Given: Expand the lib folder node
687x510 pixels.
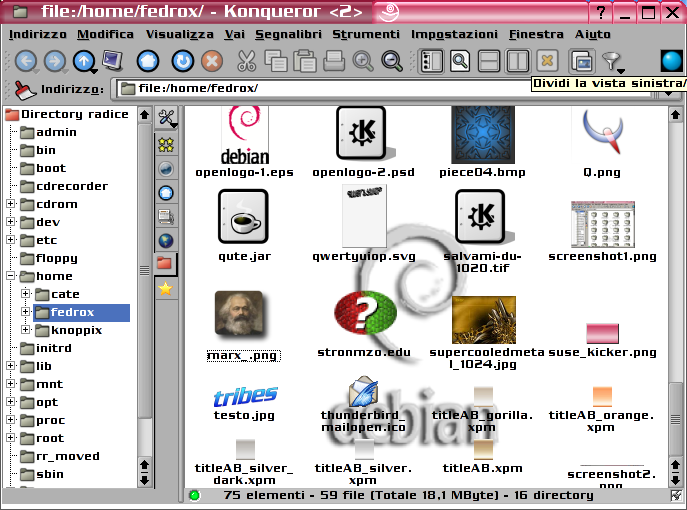Looking at the screenshot, I should click(11, 365).
